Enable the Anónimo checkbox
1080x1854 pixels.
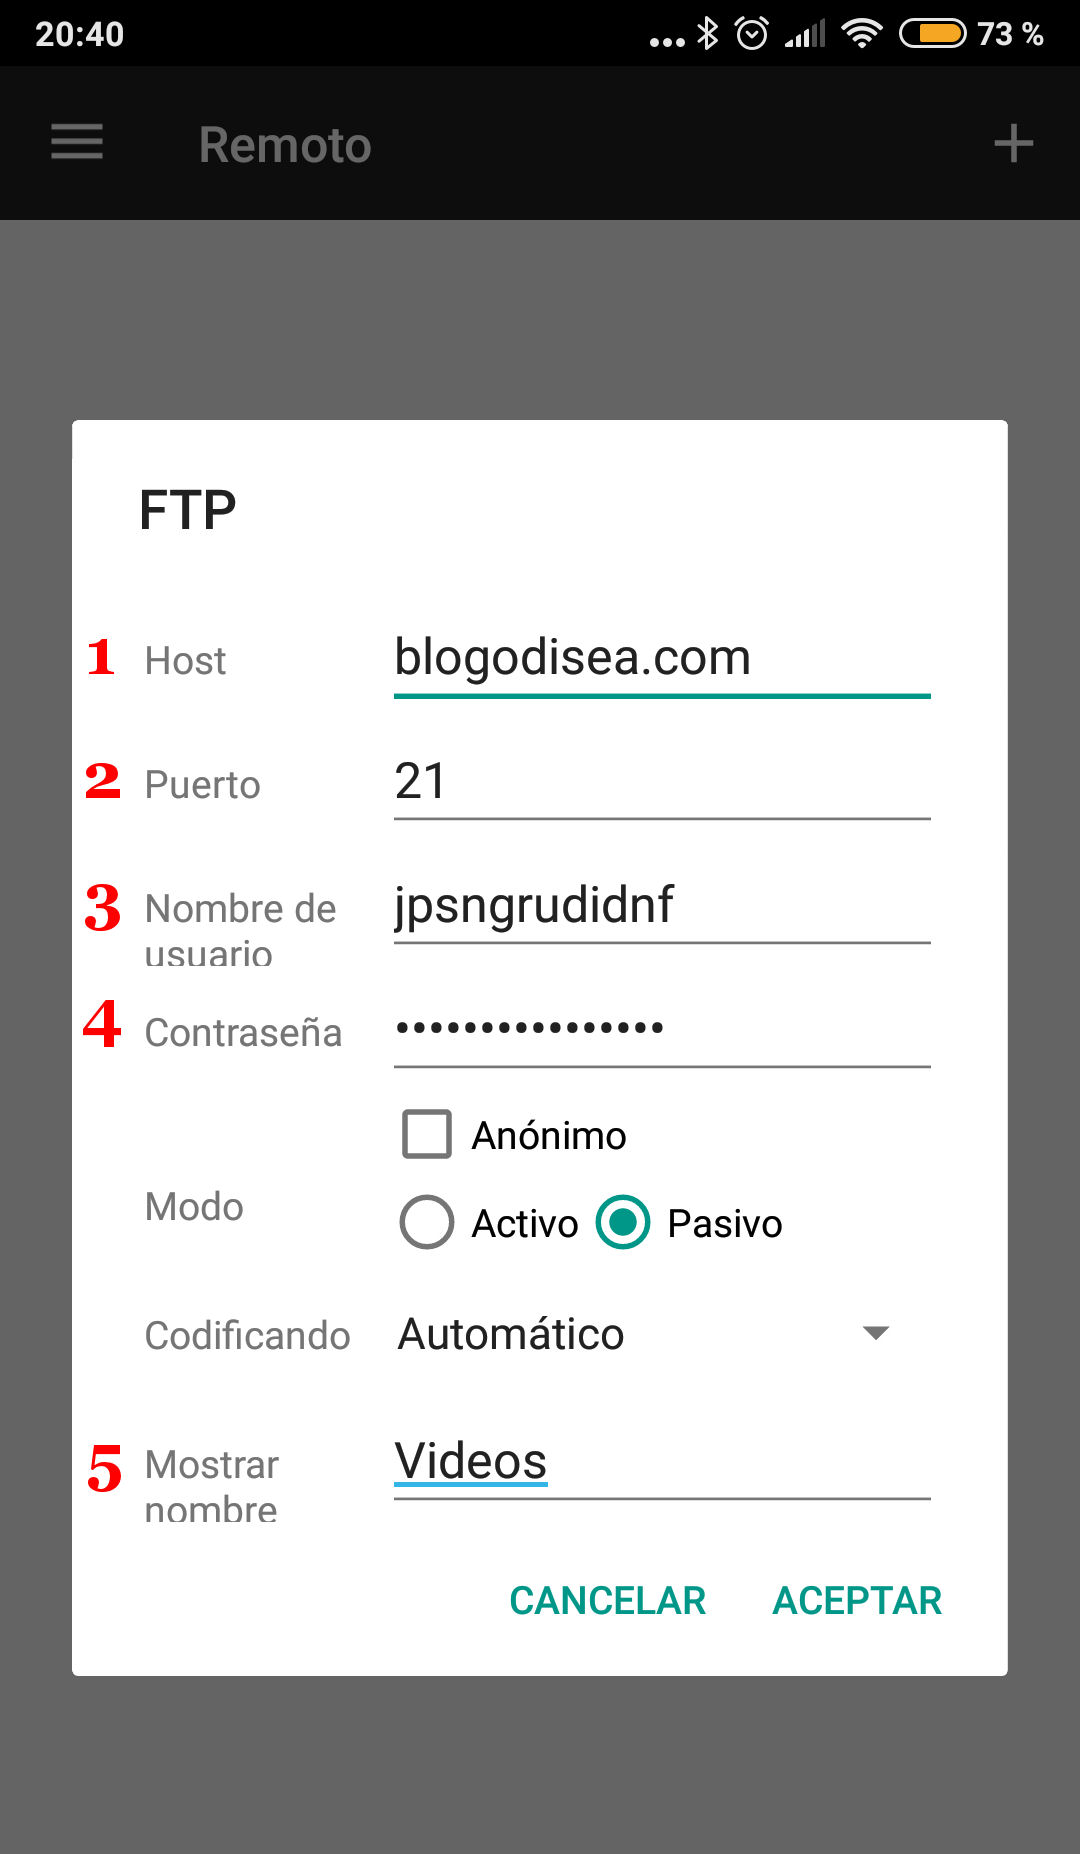coord(427,1134)
